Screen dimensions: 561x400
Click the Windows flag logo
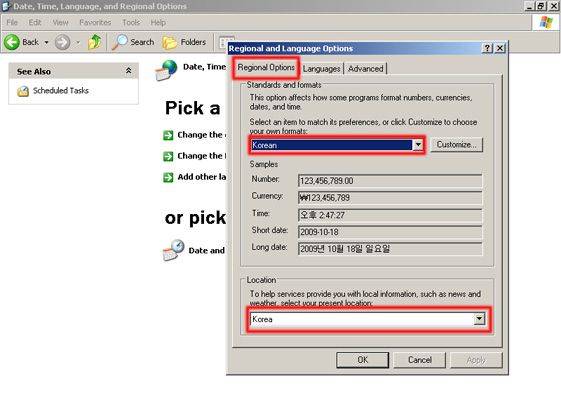click(x=546, y=22)
